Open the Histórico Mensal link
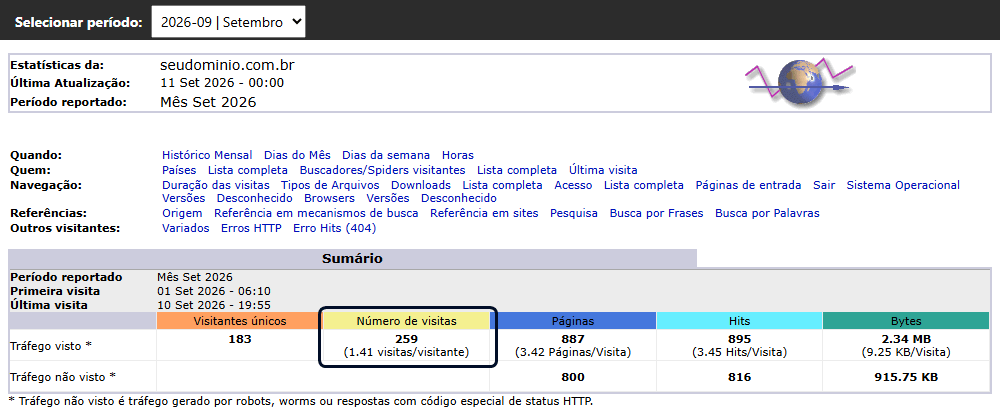 (x=207, y=155)
